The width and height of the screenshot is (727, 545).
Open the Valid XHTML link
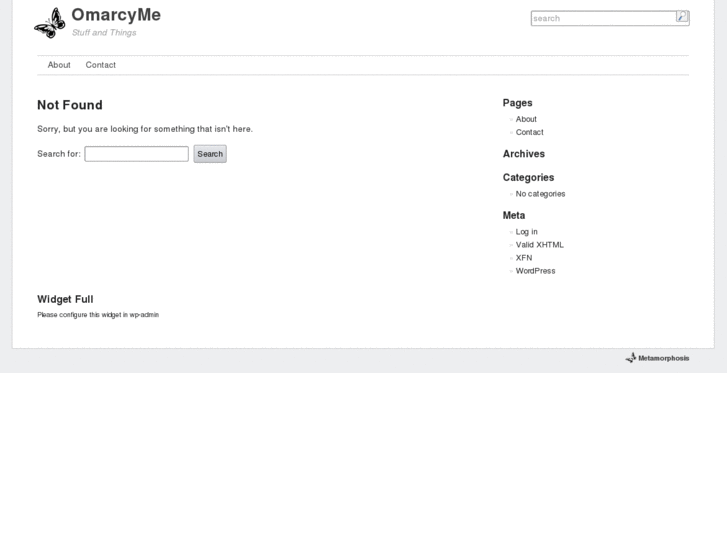[540, 245]
